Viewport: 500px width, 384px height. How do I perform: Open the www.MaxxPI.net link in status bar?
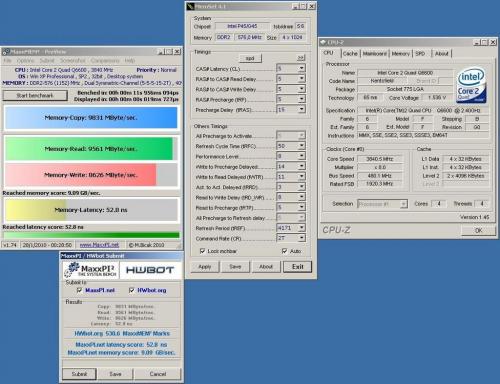(99, 245)
